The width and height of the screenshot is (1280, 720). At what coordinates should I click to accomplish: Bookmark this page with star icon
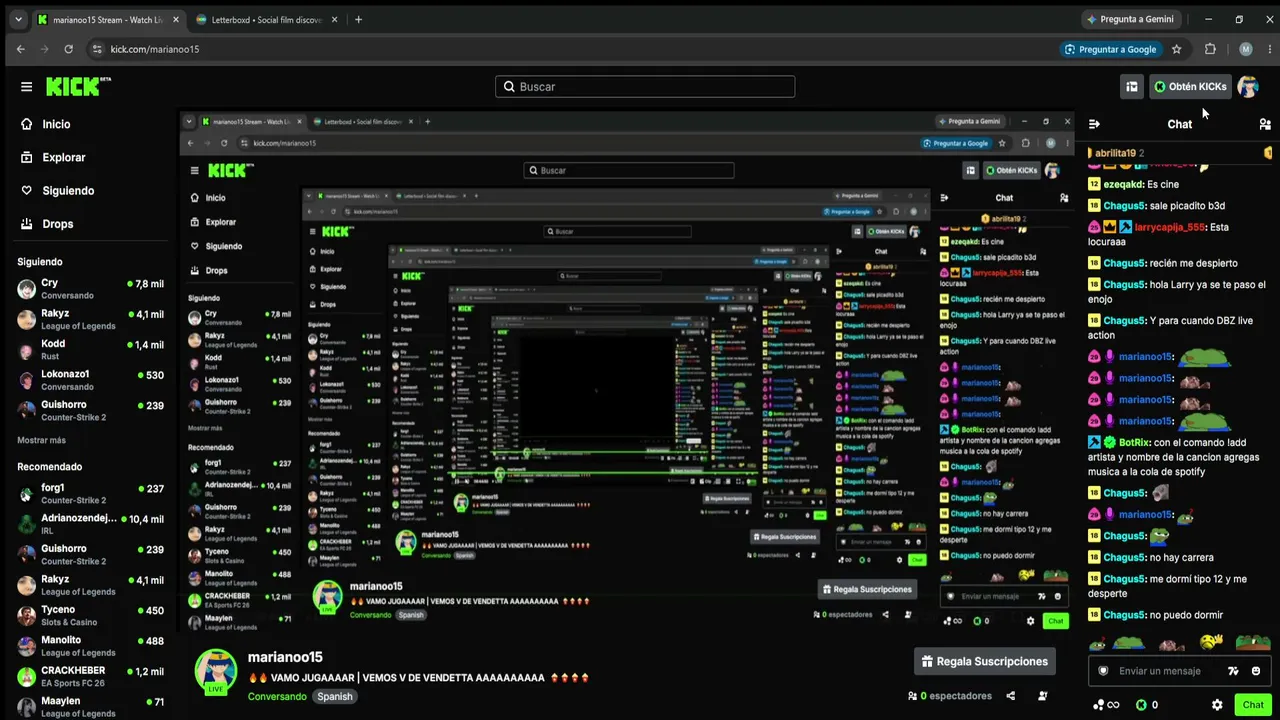1177,49
